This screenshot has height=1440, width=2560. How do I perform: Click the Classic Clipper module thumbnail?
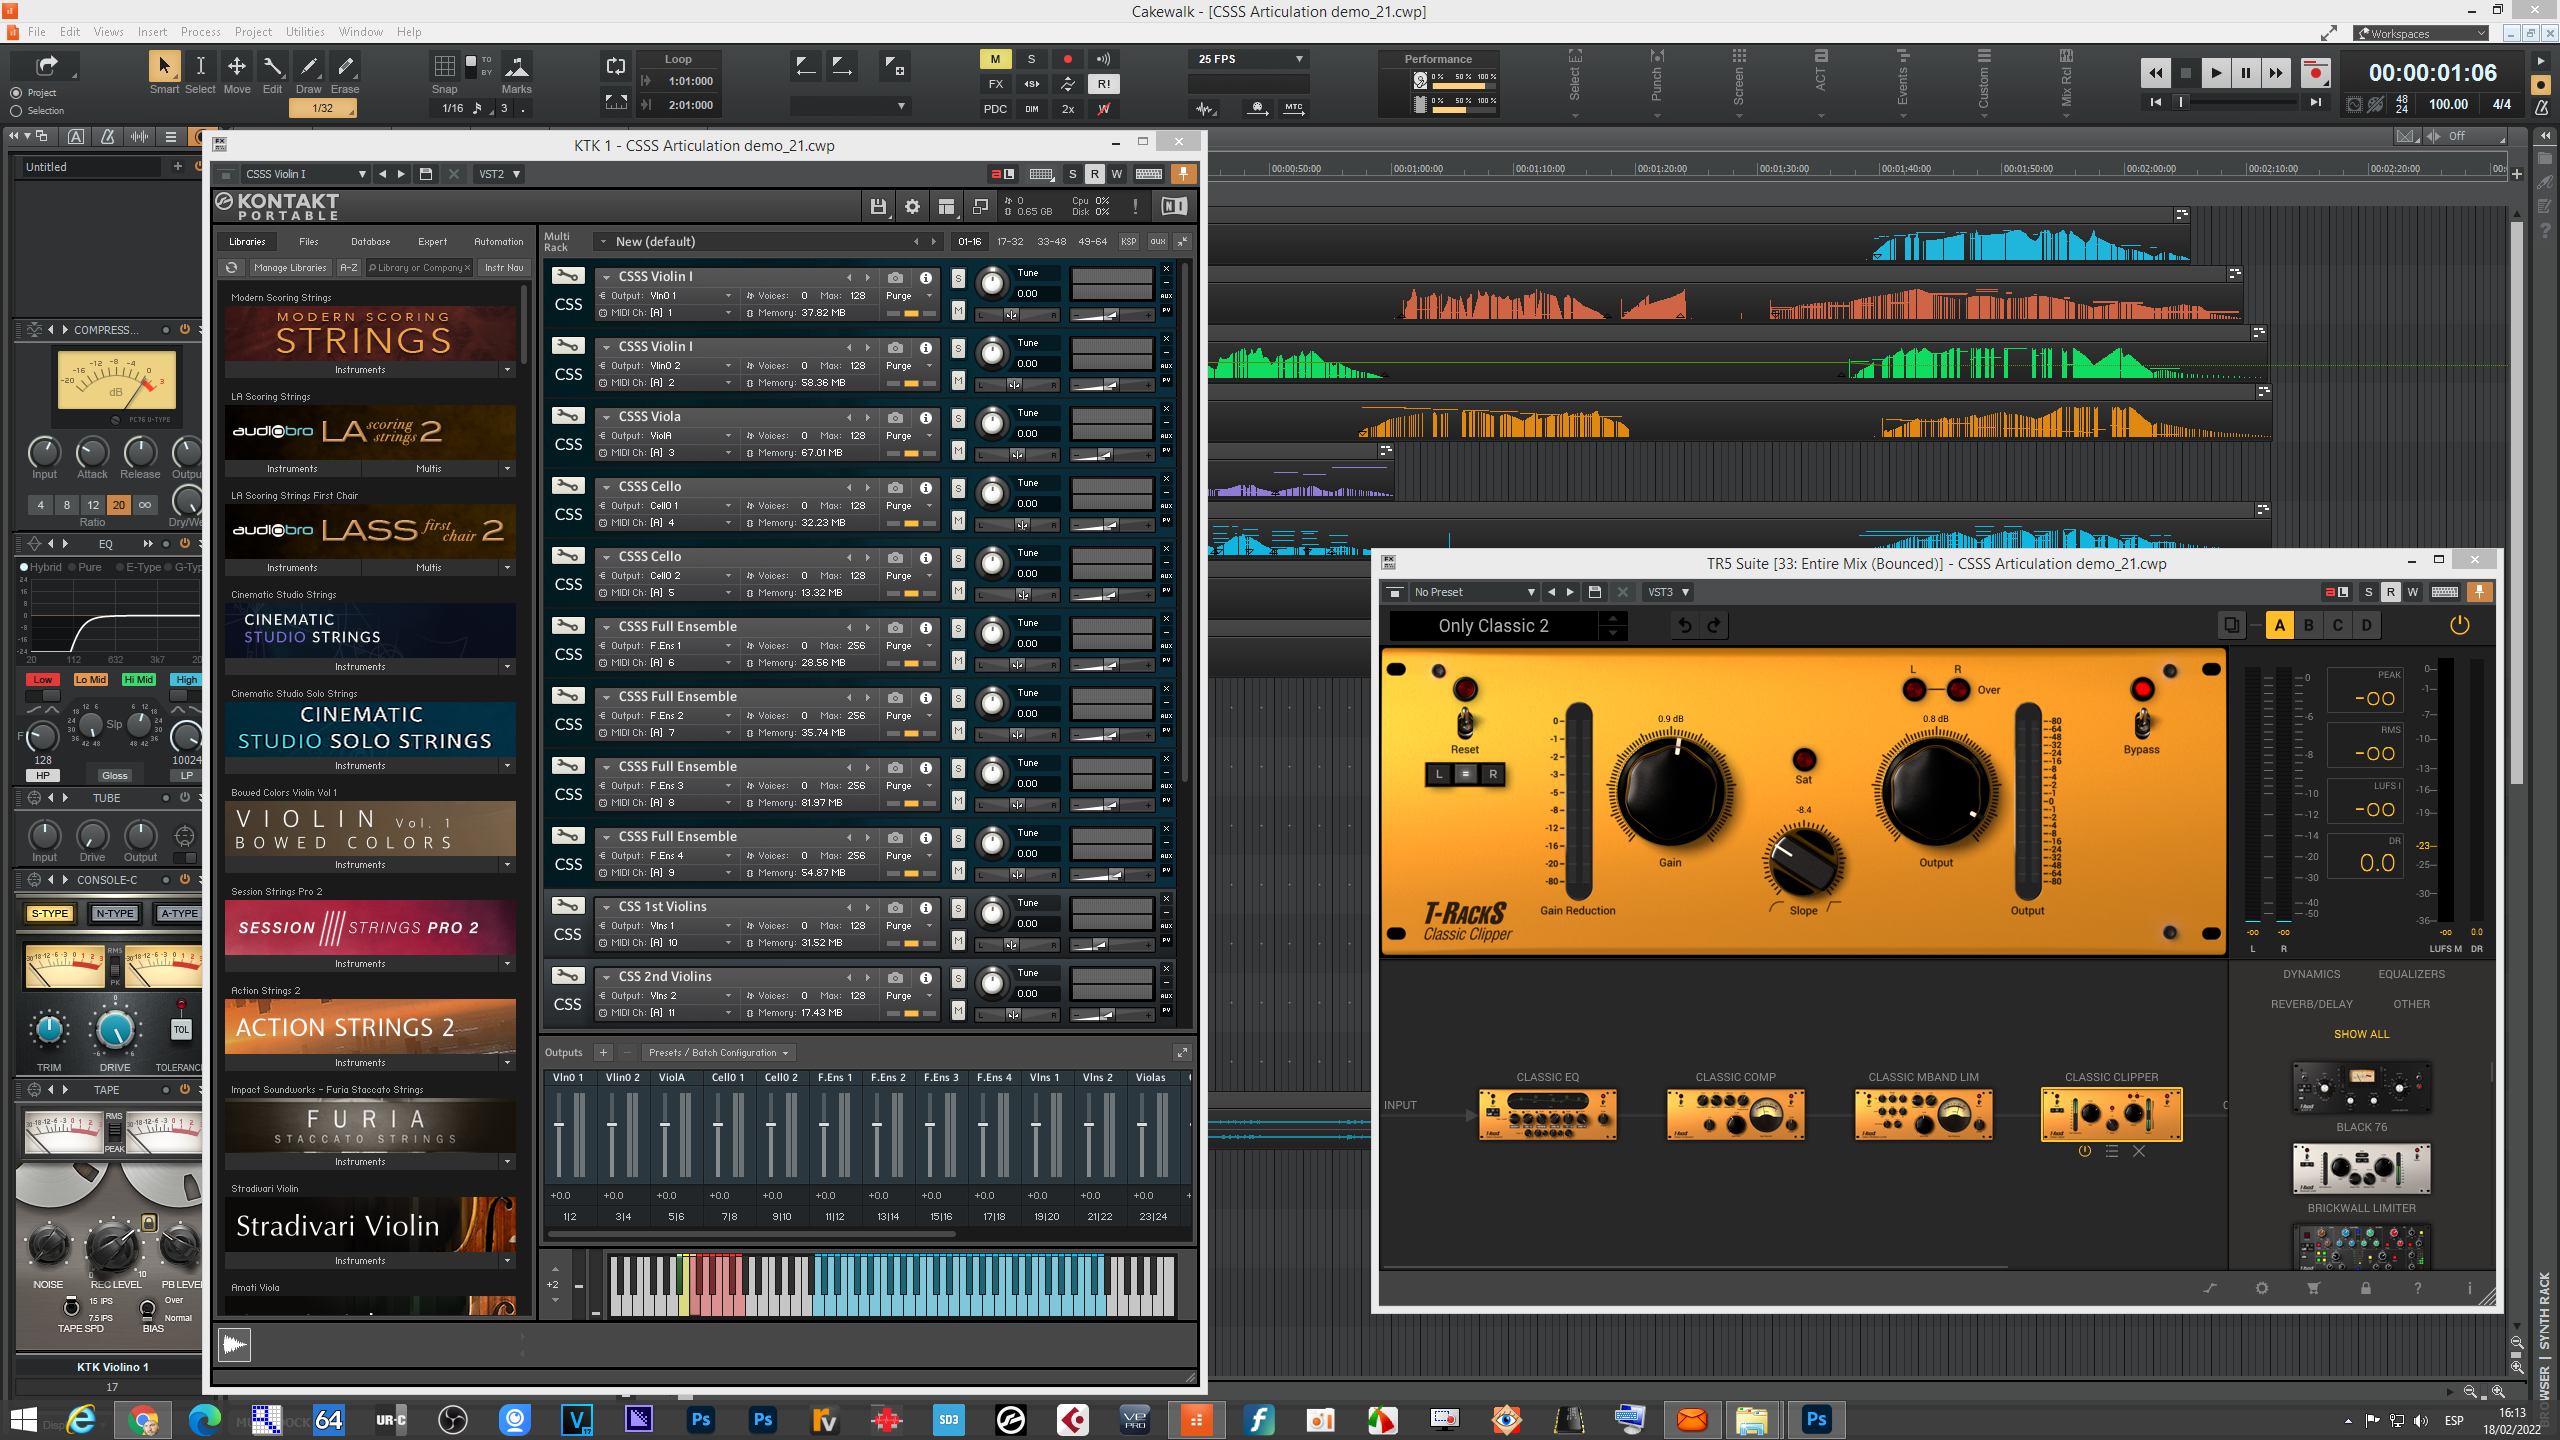[x=2111, y=1114]
